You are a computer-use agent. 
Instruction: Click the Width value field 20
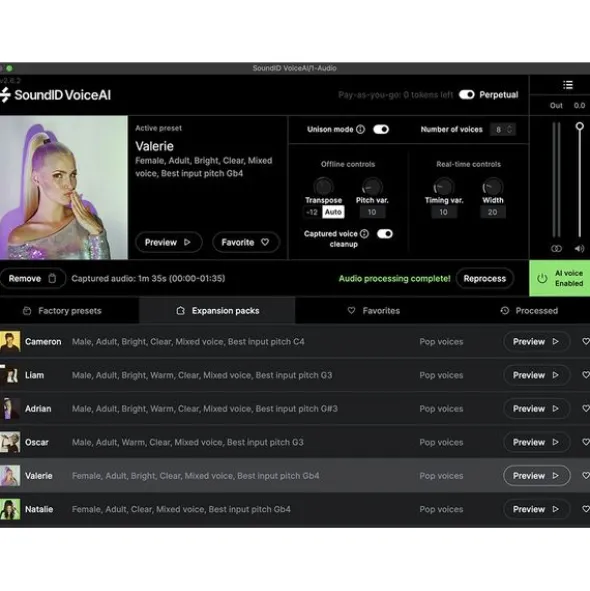click(x=492, y=212)
